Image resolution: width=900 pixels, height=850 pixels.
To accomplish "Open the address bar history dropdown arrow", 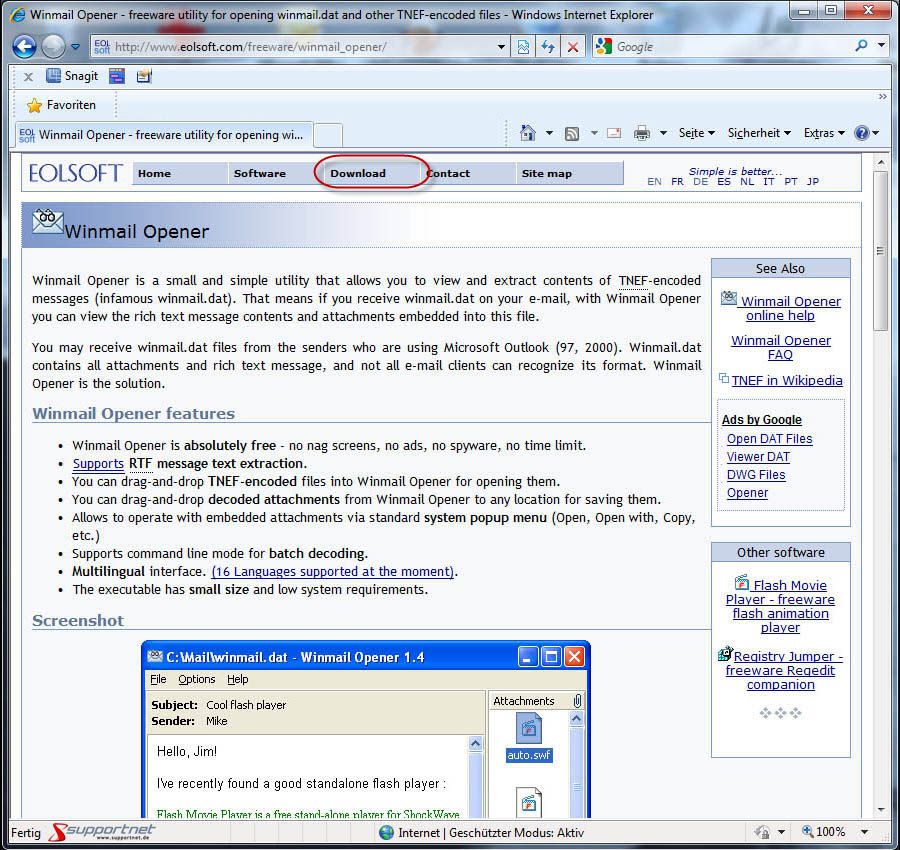I will 502,46.
